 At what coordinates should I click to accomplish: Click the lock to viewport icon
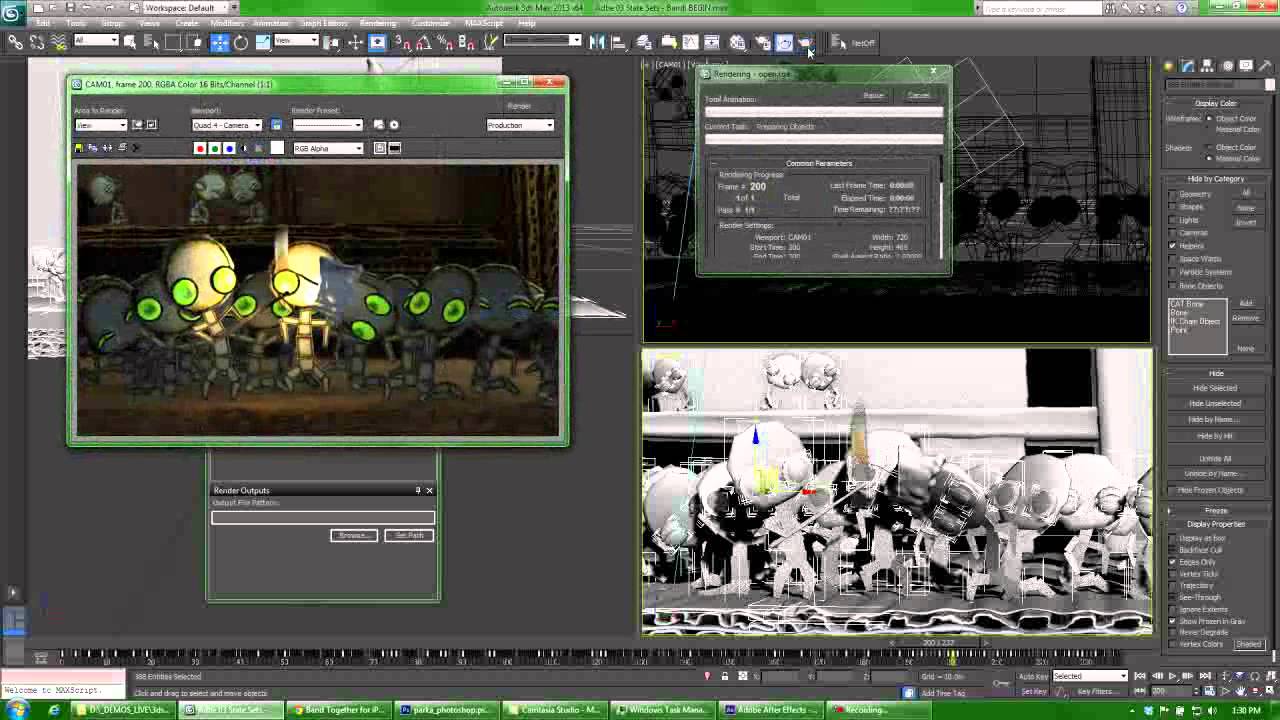click(276, 125)
